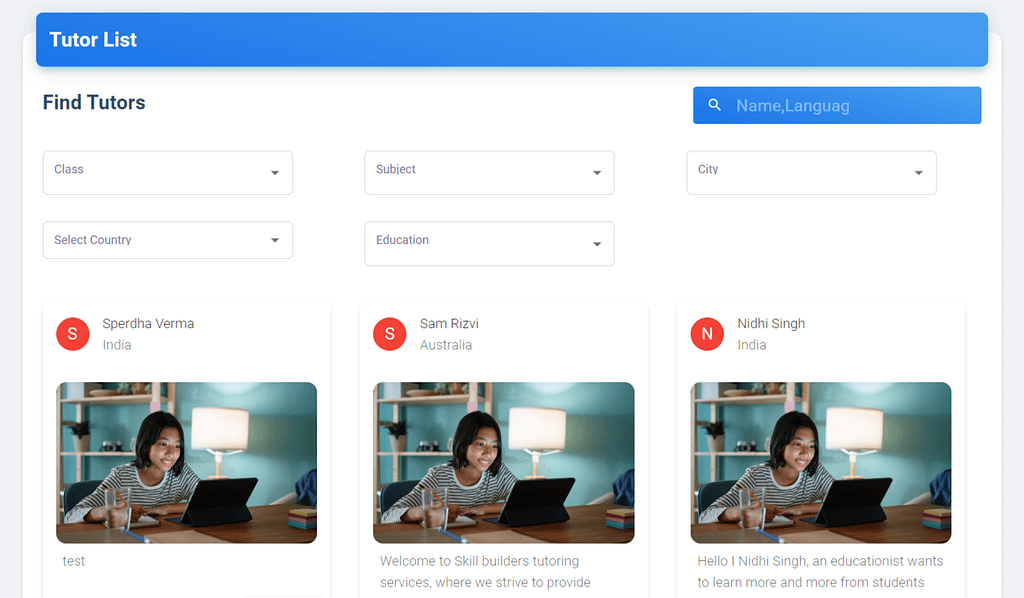Click the Subject dropdown arrow
1024x598 pixels.
pyautogui.click(x=597, y=173)
